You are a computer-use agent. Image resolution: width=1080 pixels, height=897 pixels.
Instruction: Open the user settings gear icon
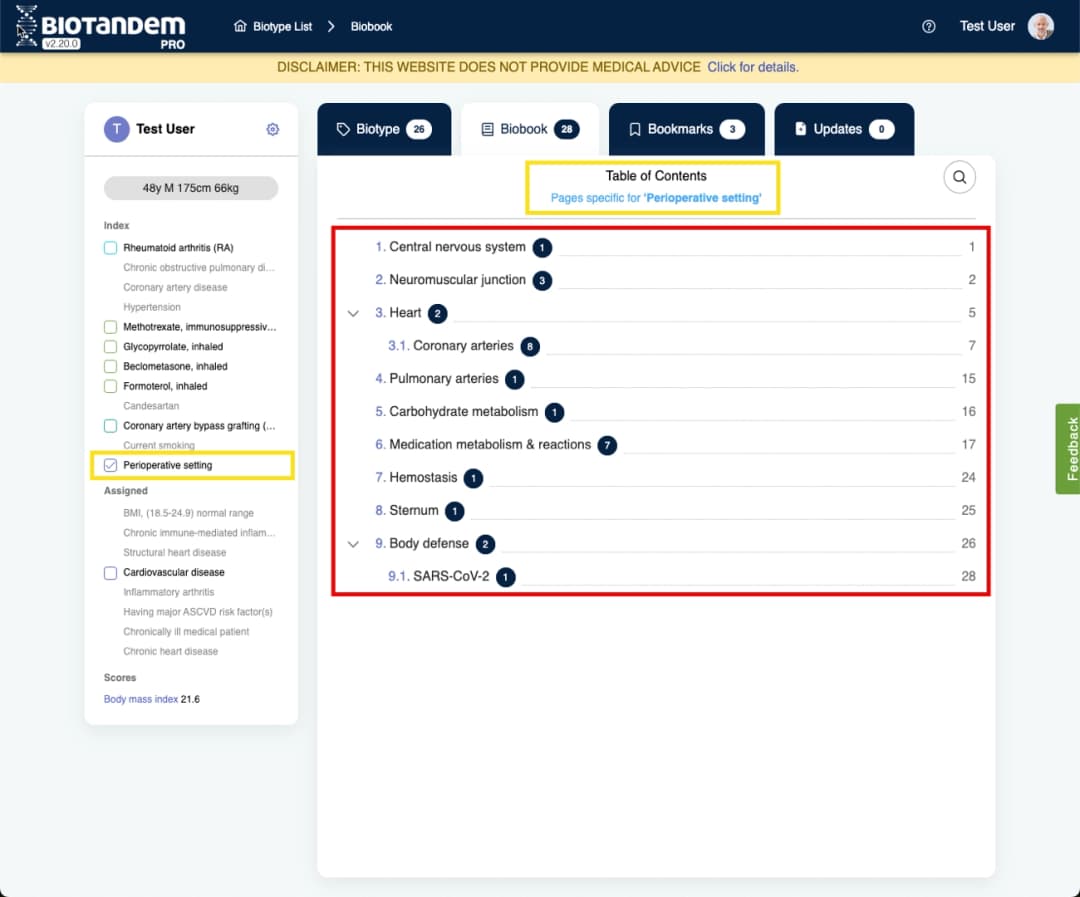coord(272,129)
